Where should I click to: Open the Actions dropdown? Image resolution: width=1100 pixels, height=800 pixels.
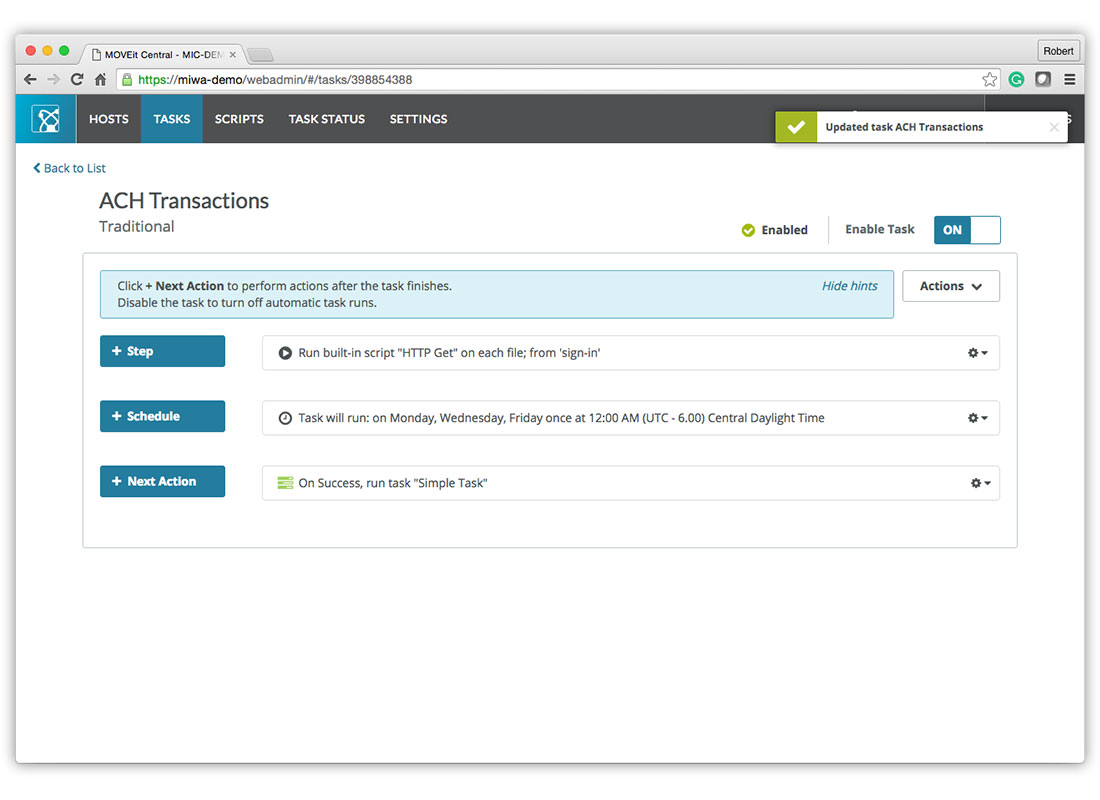tap(950, 286)
